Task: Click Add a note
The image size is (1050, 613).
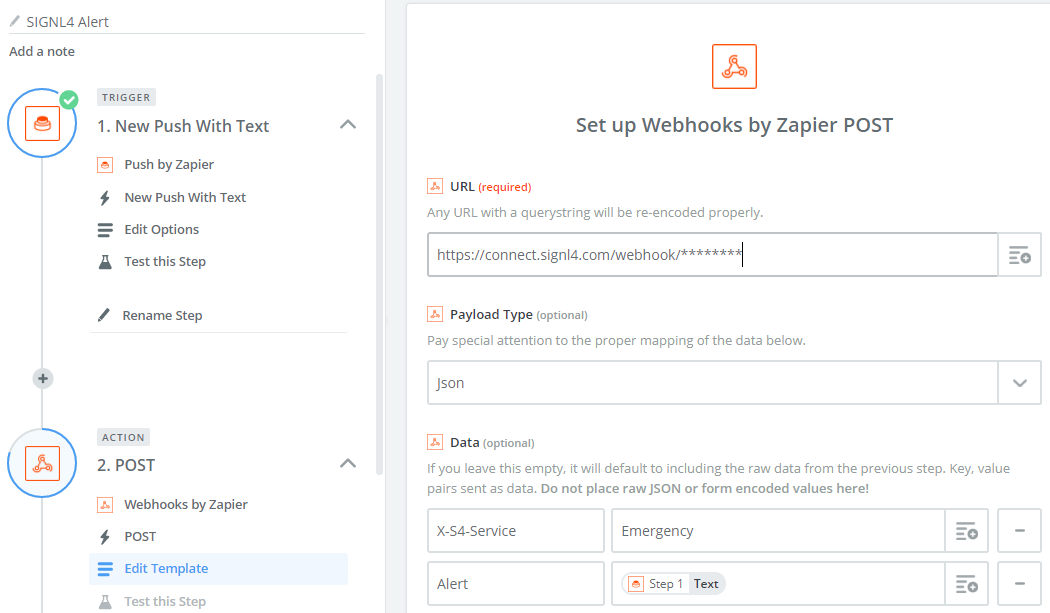Action: coord(42,52)
